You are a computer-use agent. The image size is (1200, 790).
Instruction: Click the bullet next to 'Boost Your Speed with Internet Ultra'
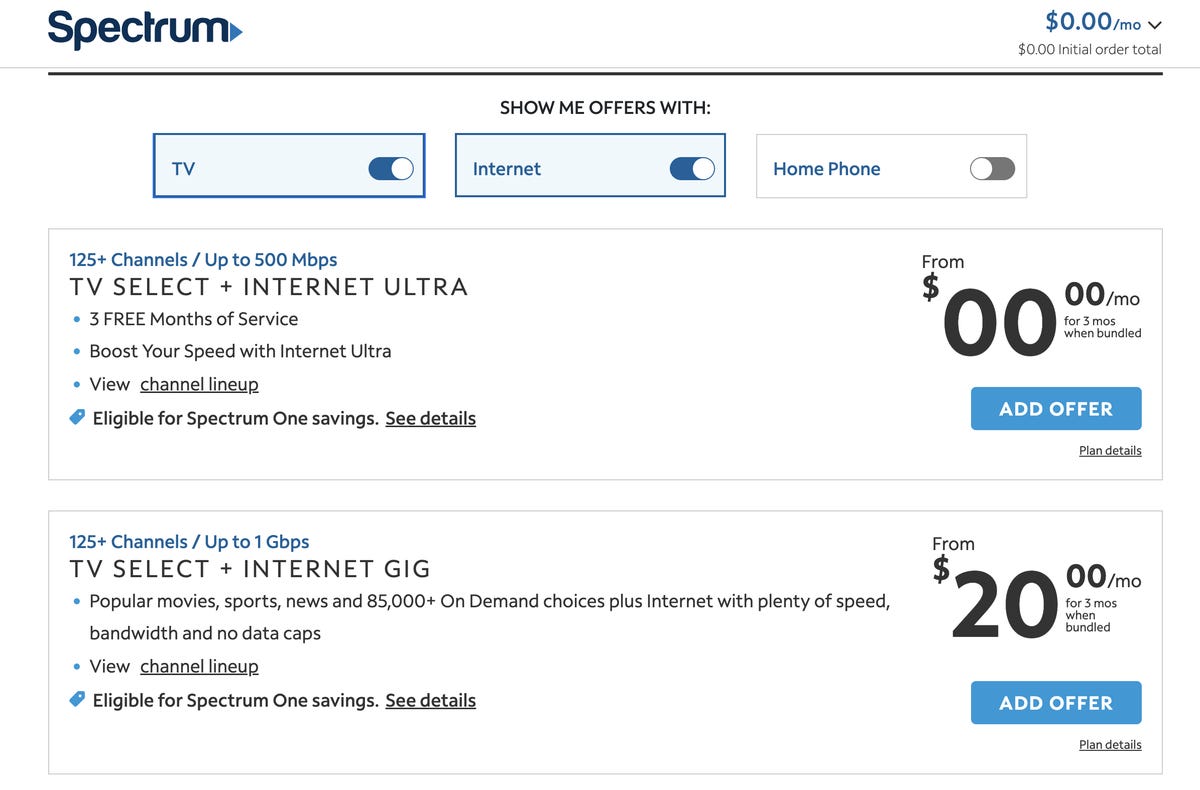click(76, 351)
